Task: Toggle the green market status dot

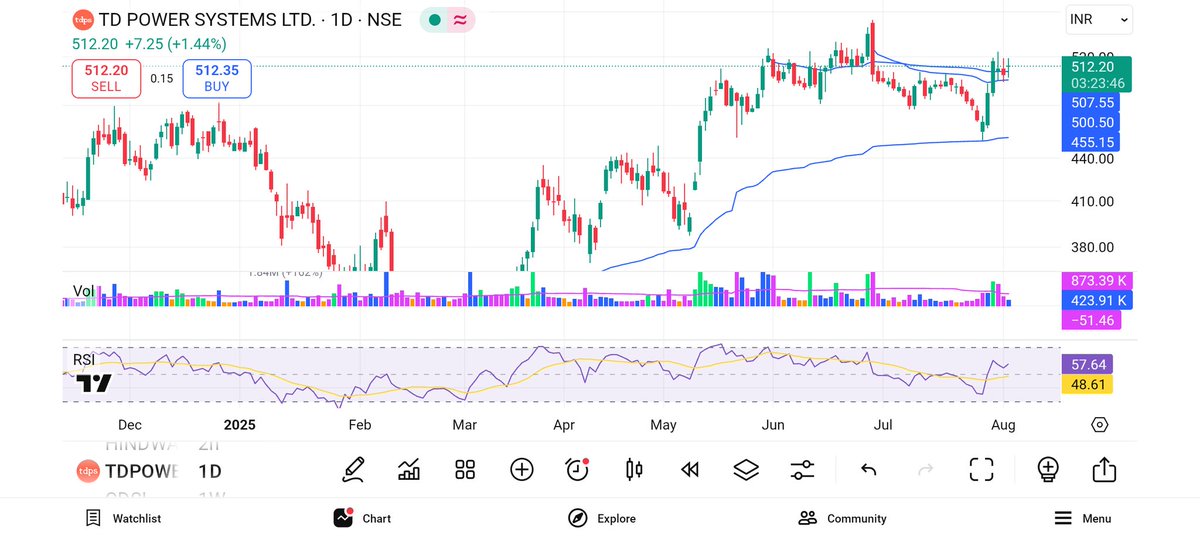Action: click(435, 20)
